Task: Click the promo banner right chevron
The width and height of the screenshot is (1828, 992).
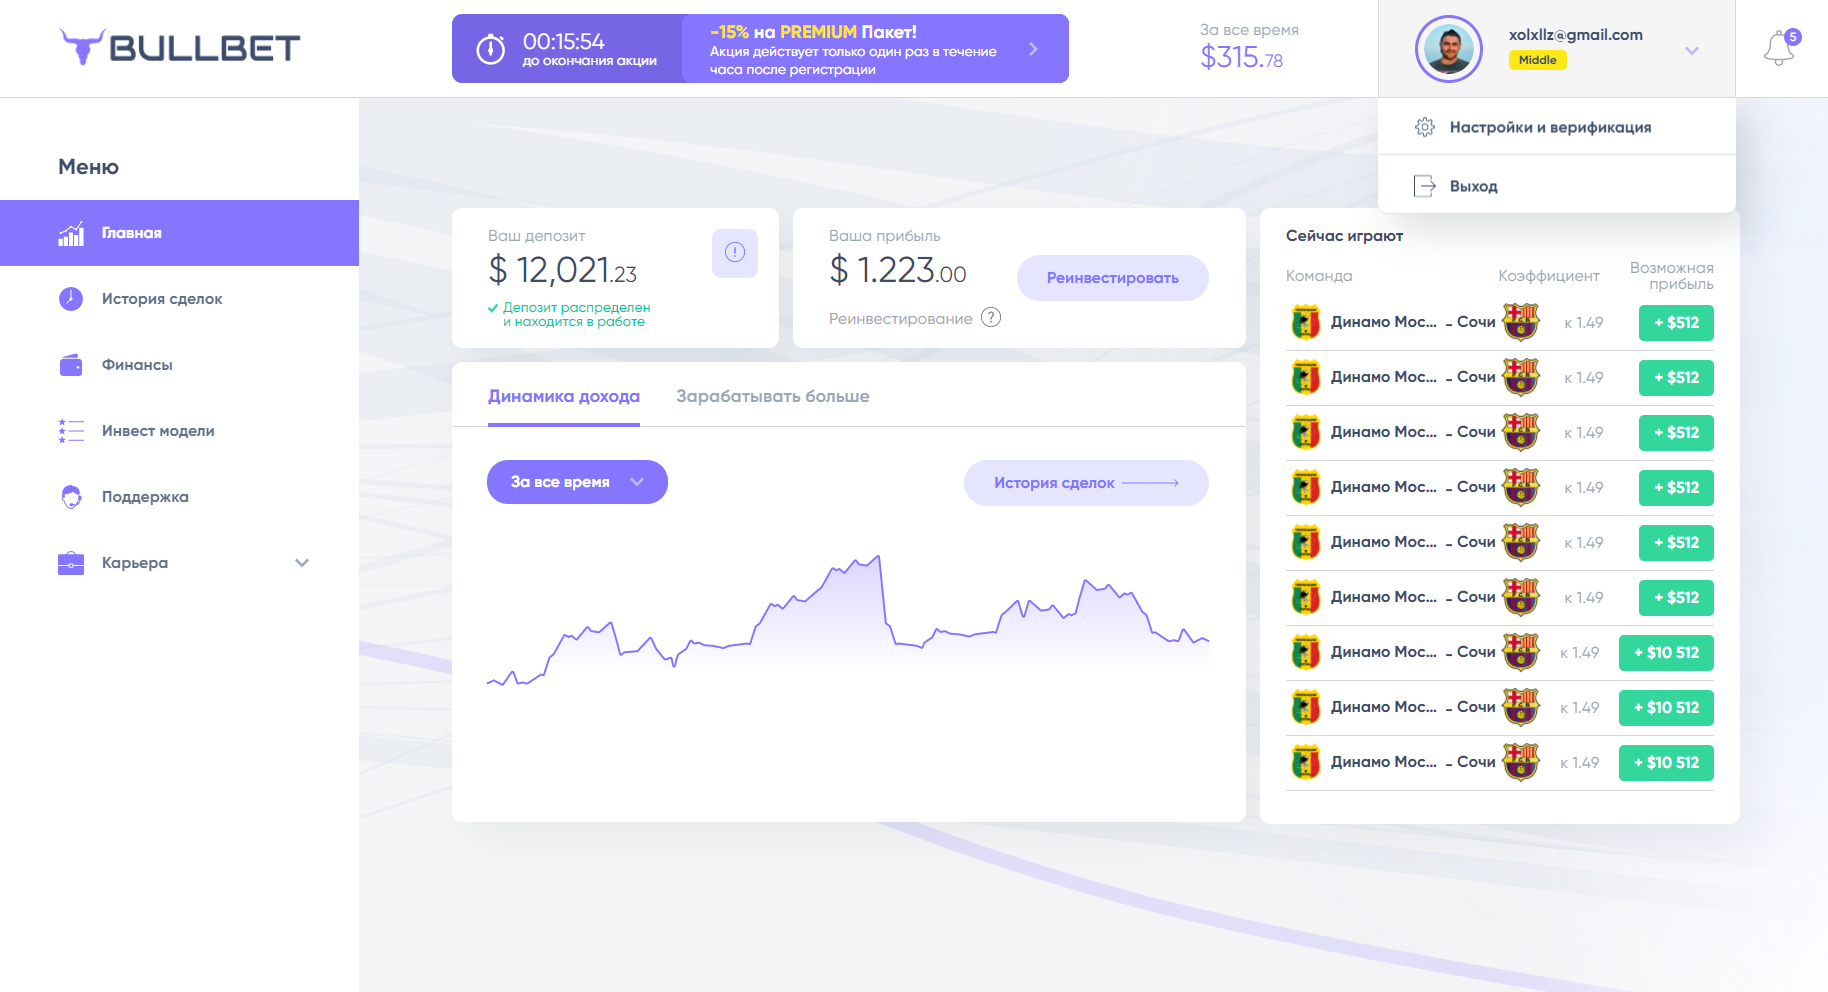Action: click(x=1033, y=49)
